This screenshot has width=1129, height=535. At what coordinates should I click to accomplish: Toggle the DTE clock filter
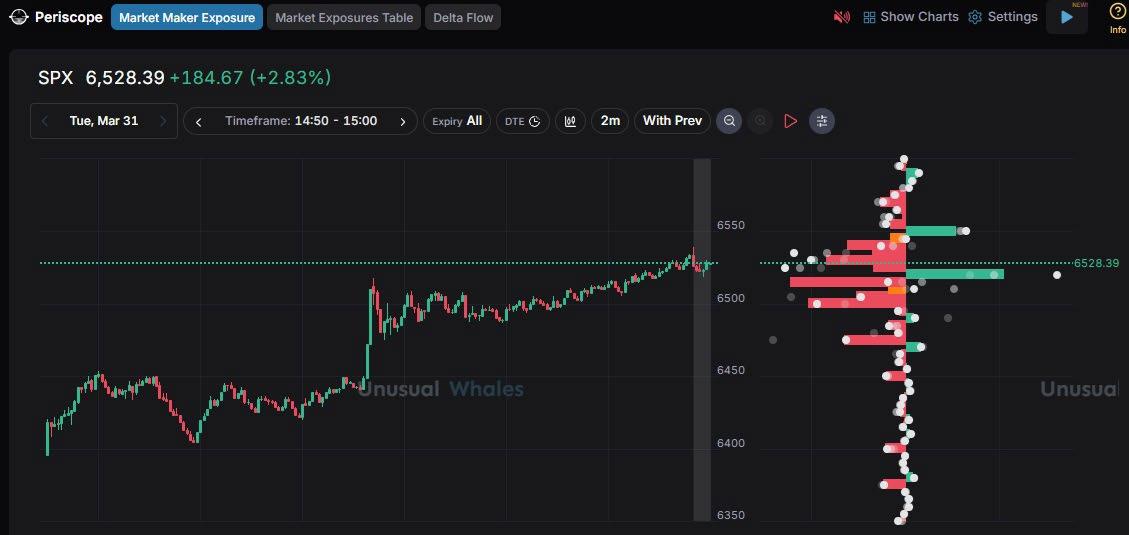click(x=522, y=121)
